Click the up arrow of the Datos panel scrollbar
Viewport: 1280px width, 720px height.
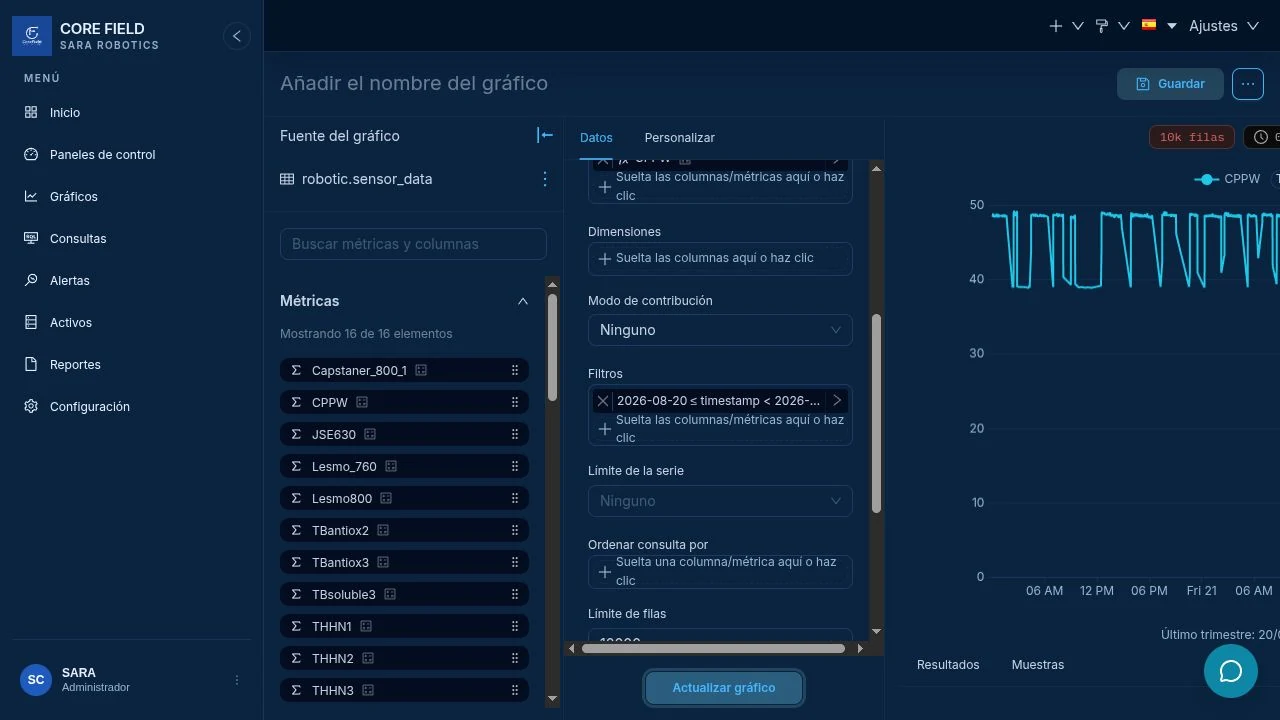pyautogui.click(x=877, y=168)
